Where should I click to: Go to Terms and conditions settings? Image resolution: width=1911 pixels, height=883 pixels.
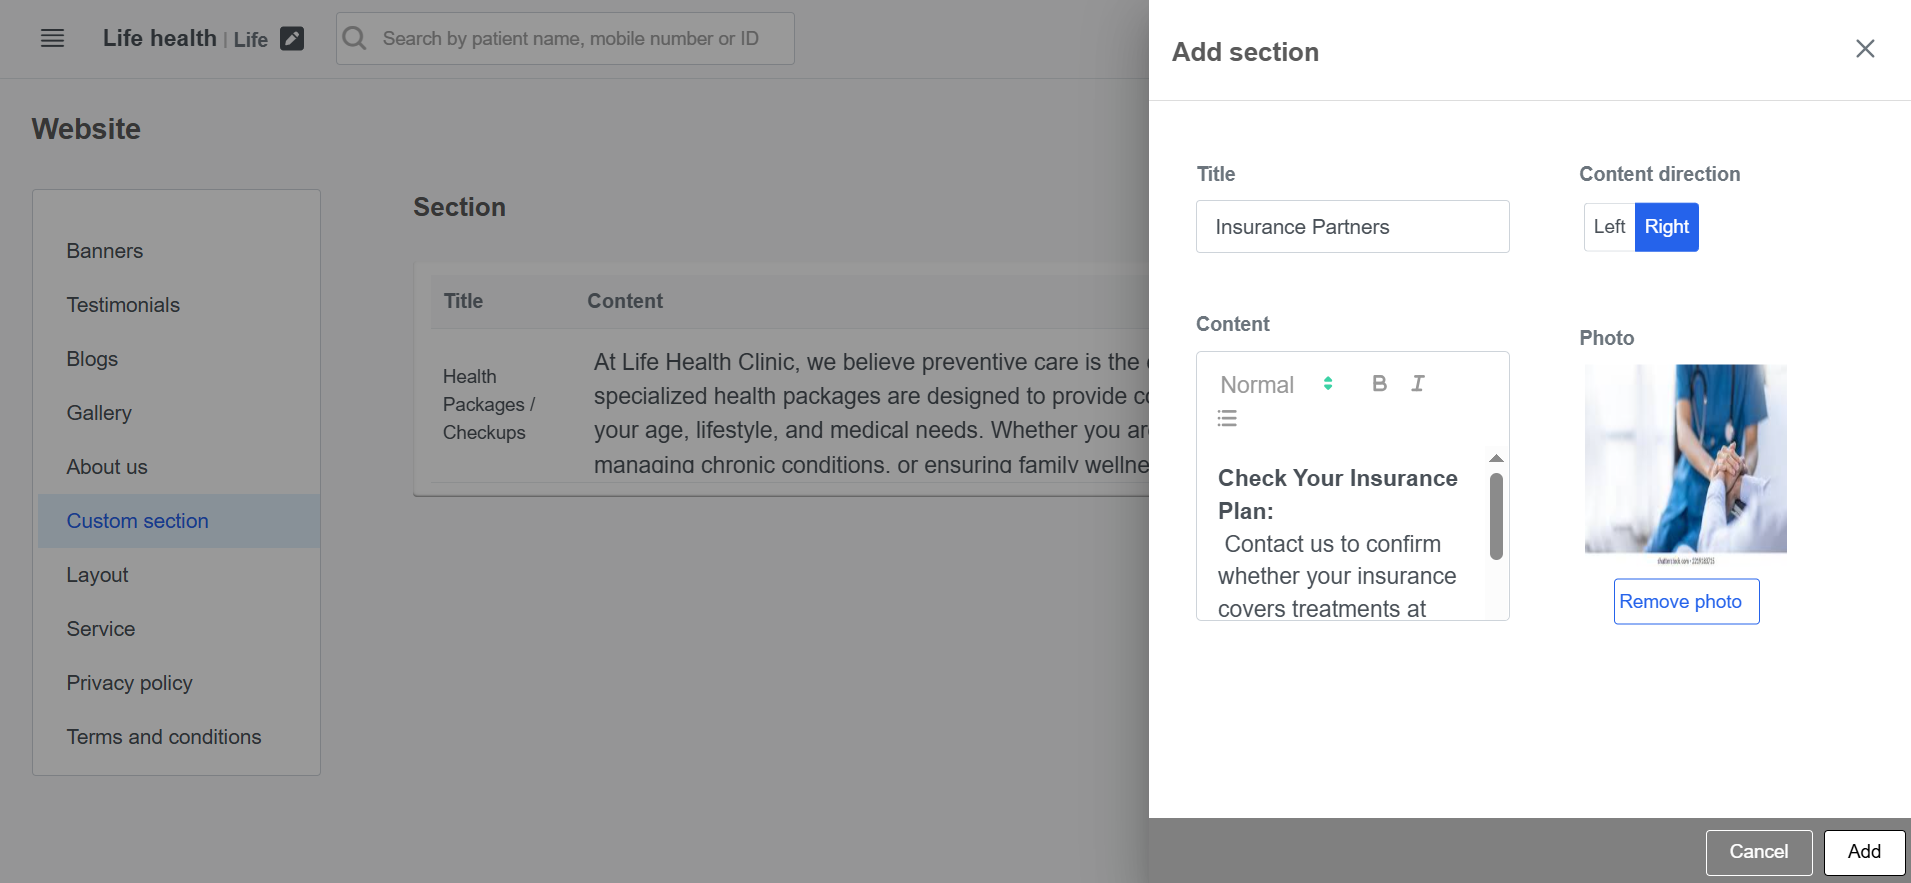coord(163,736)
